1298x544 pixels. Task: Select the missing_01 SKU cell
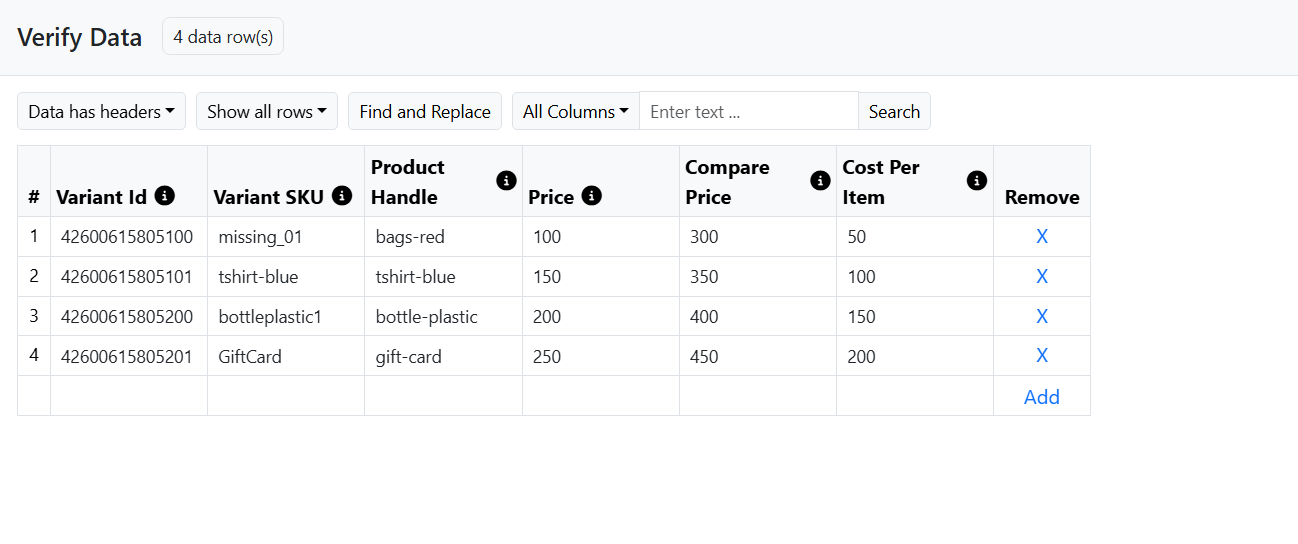286,237
